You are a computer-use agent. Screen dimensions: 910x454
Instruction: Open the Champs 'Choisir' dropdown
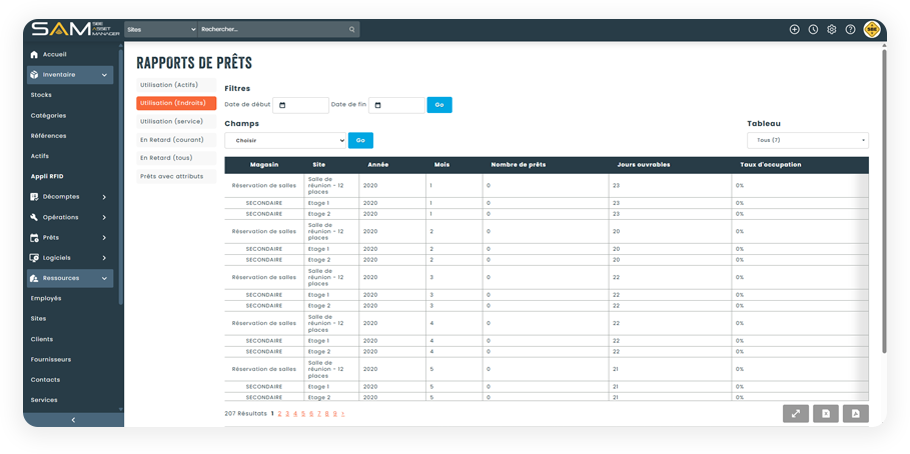[285, 141]
